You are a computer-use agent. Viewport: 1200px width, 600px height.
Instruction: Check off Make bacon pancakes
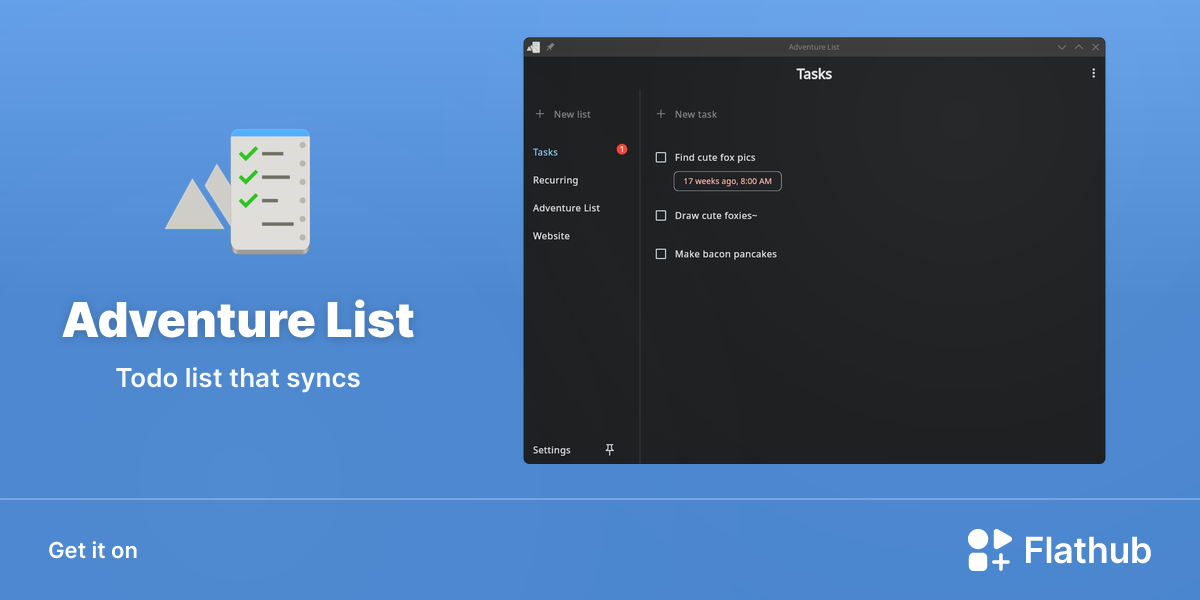(x=661, y=254)
